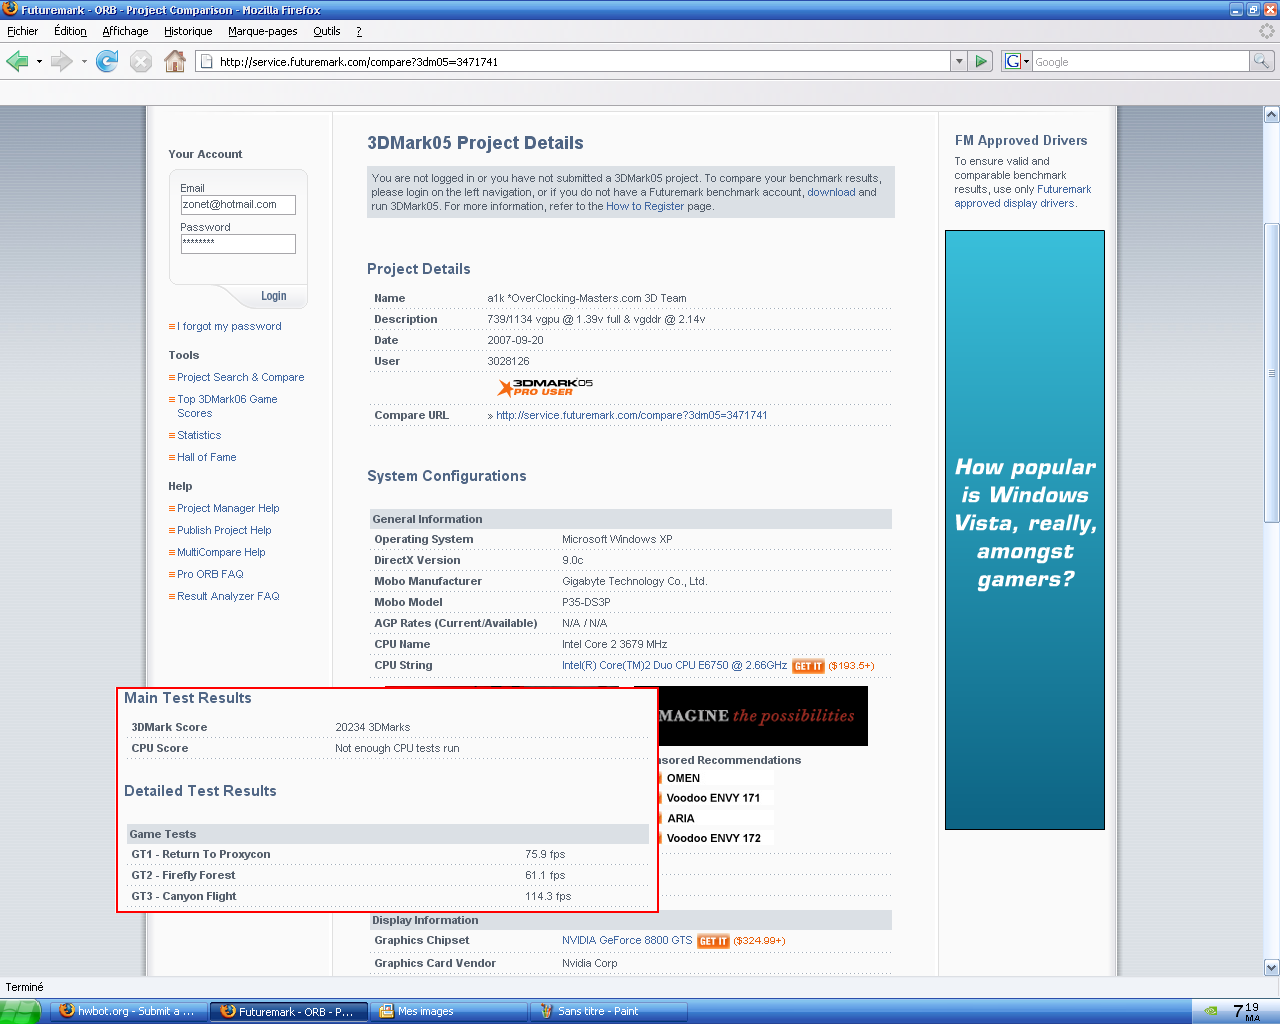Open Top 3DMark06 Game Scores link
1280x1024 pixels.
227,406
